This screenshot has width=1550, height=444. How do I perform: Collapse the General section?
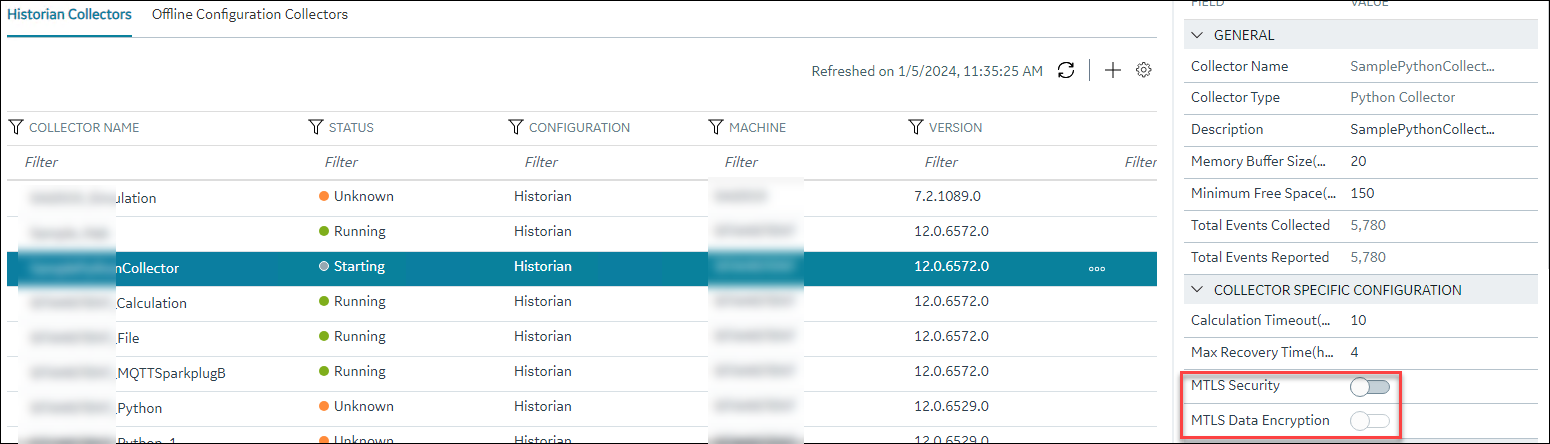(1197, 35)
